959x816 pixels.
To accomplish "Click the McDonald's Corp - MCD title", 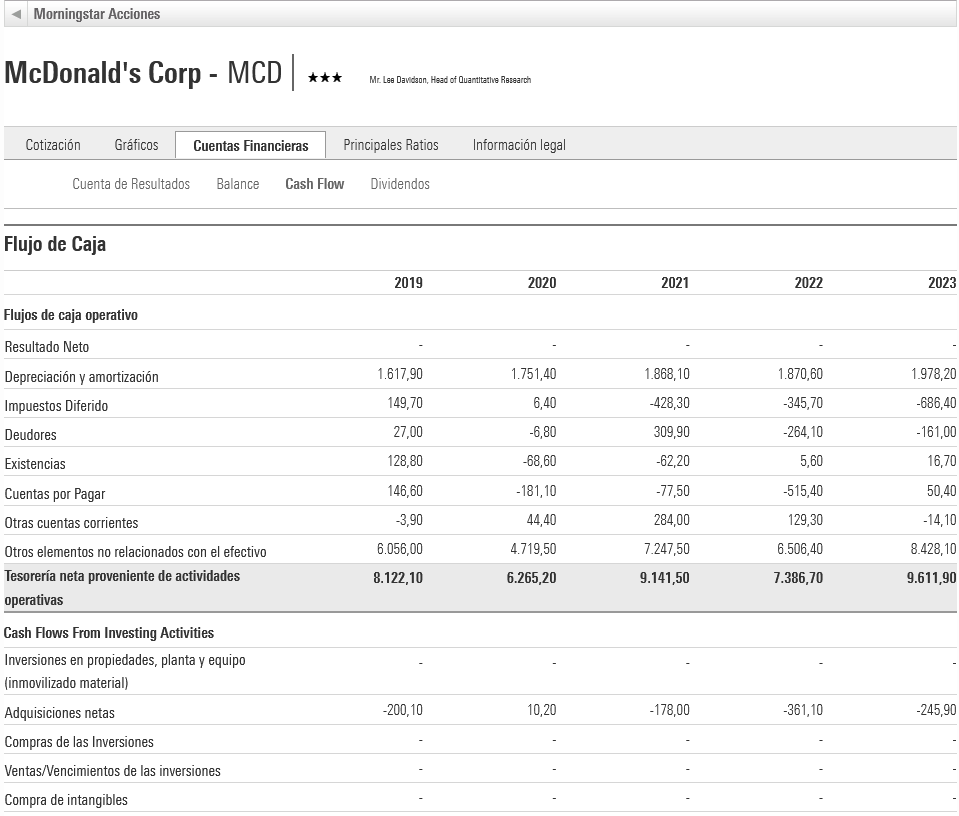I will coord(143,73).
